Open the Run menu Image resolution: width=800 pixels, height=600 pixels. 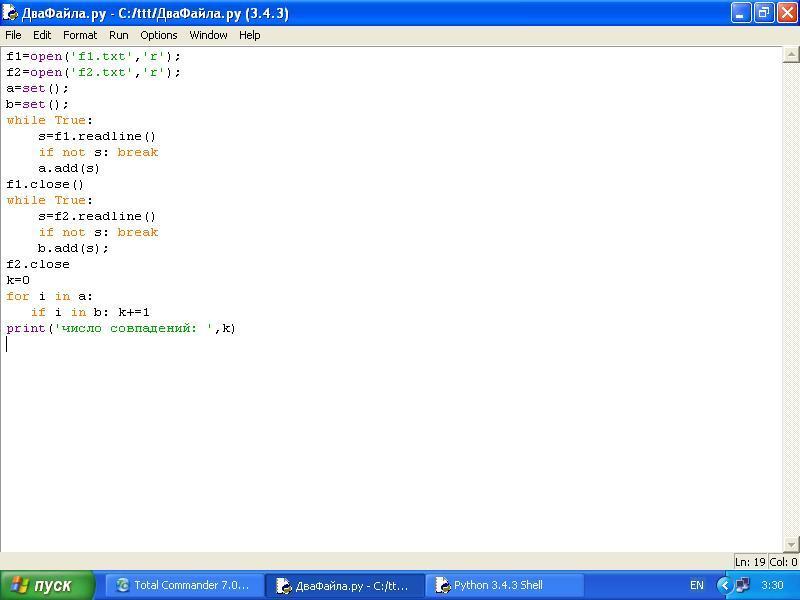click(x=118, y=35)
